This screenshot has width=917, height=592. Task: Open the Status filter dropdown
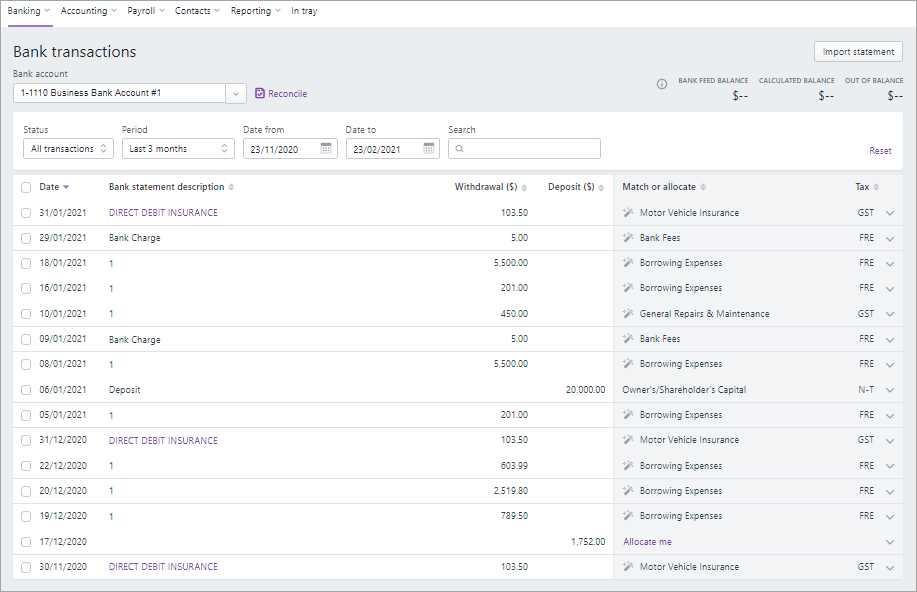pyautogui.click(x=68, y=148)
